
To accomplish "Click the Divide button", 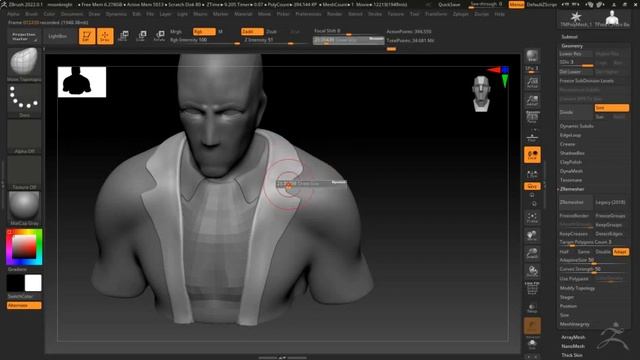I will pos(576,112).
